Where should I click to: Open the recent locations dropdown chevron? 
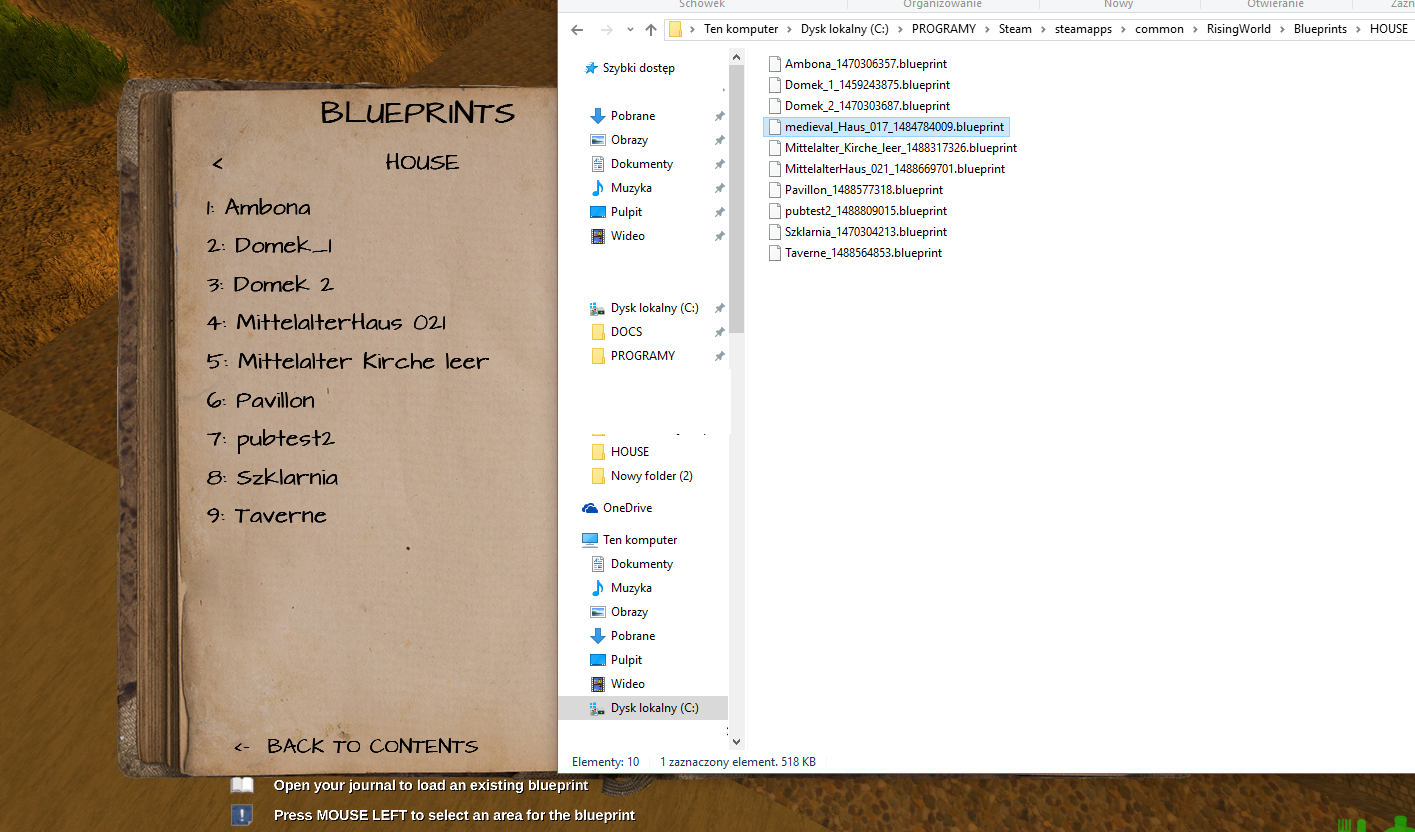click(630, 30)
